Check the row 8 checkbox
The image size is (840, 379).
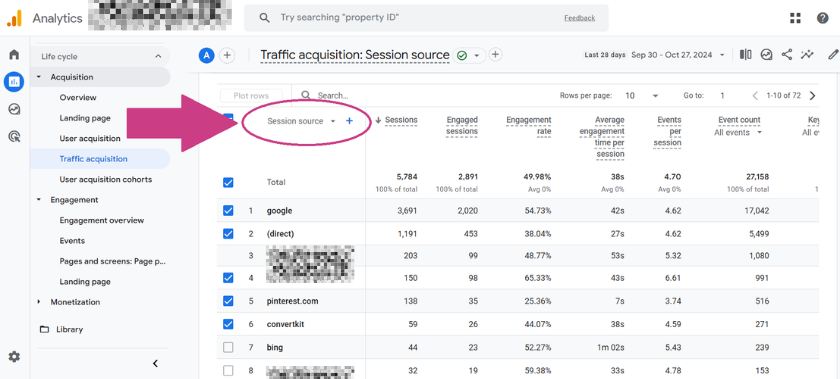[x=228, y=370]
